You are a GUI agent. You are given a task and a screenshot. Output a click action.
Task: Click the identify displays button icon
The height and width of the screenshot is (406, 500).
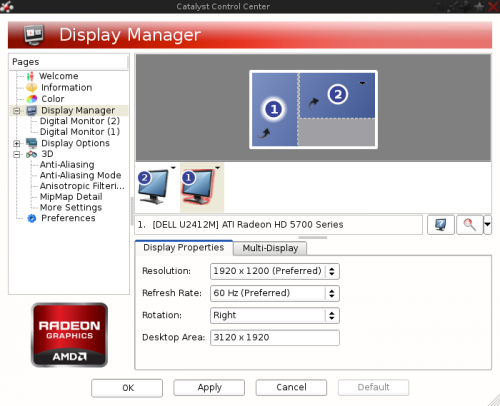[441, 225]
